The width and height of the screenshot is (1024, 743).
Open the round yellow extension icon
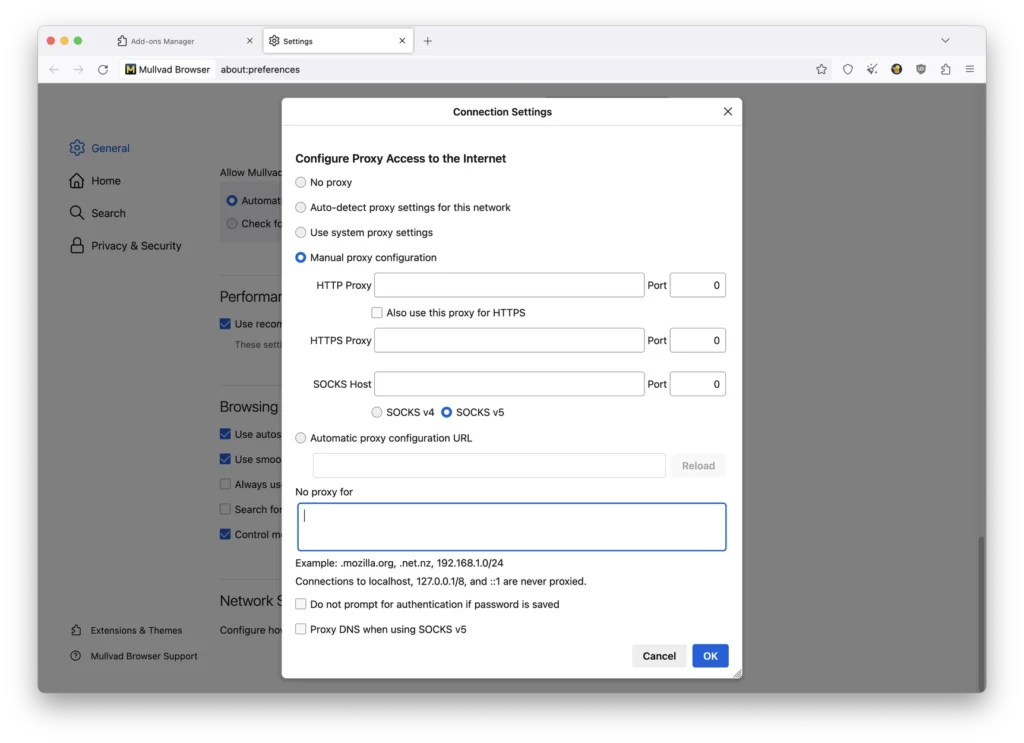(896, 69)
